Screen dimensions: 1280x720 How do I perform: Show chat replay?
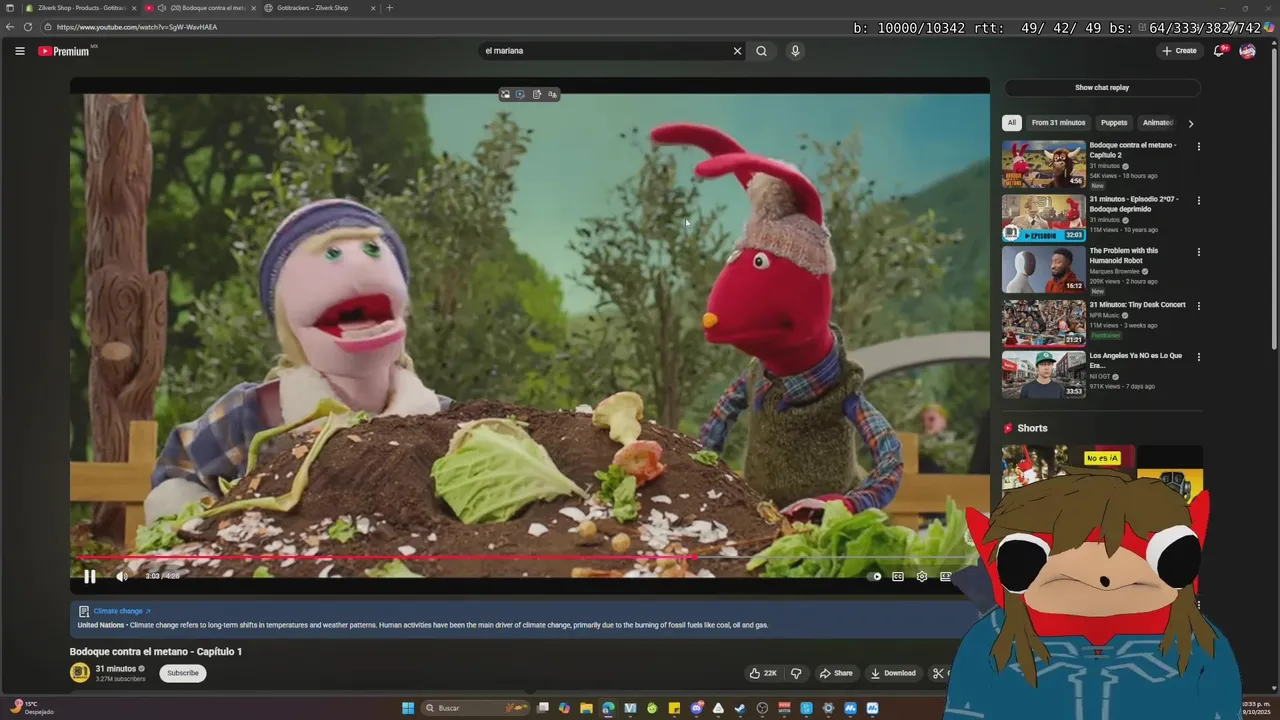1102,88
